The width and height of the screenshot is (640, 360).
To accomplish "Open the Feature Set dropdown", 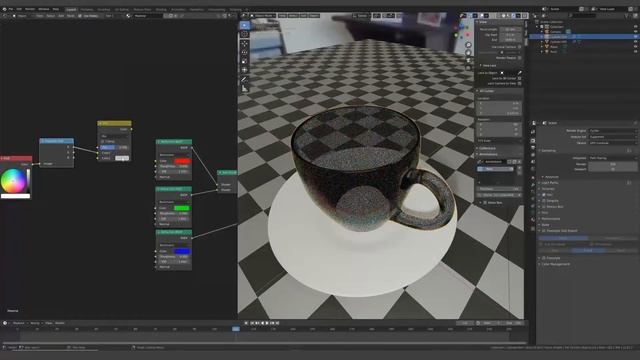I will click(613, 137).
